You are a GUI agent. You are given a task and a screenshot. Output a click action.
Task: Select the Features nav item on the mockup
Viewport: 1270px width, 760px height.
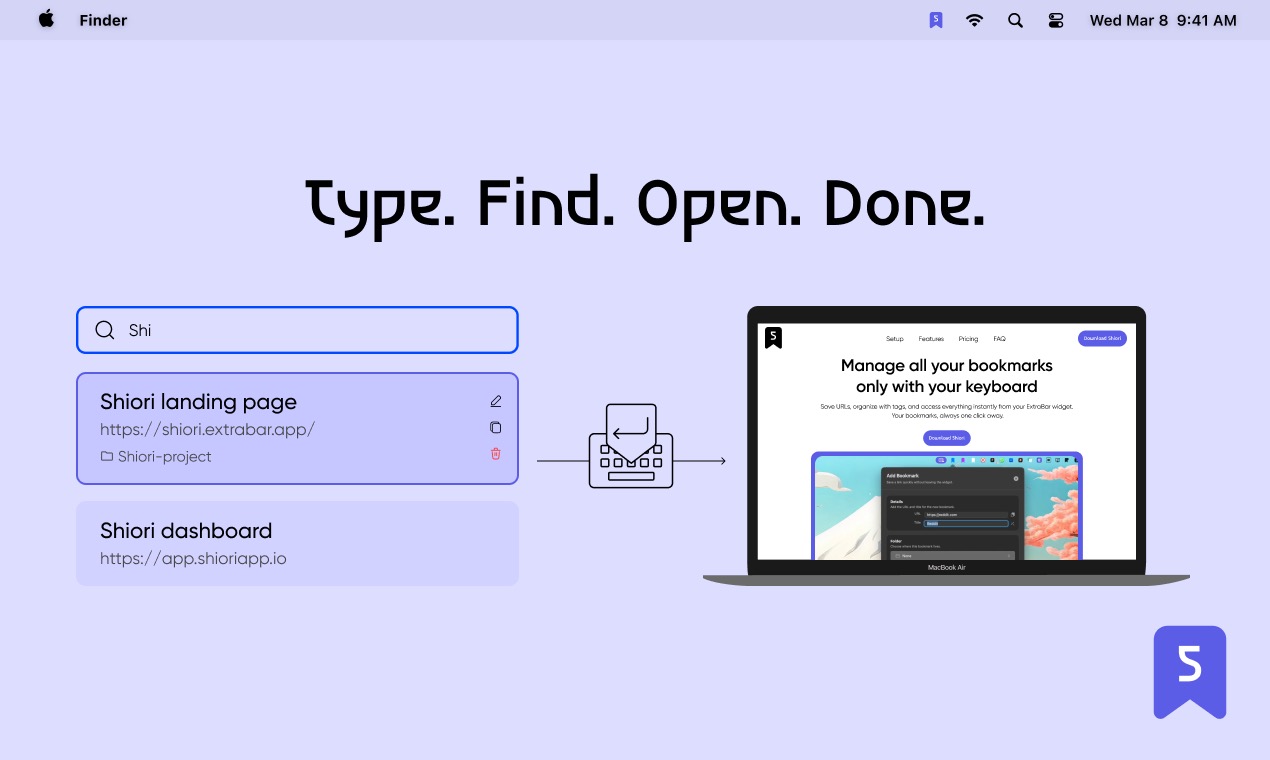click(x=931, y=338)
